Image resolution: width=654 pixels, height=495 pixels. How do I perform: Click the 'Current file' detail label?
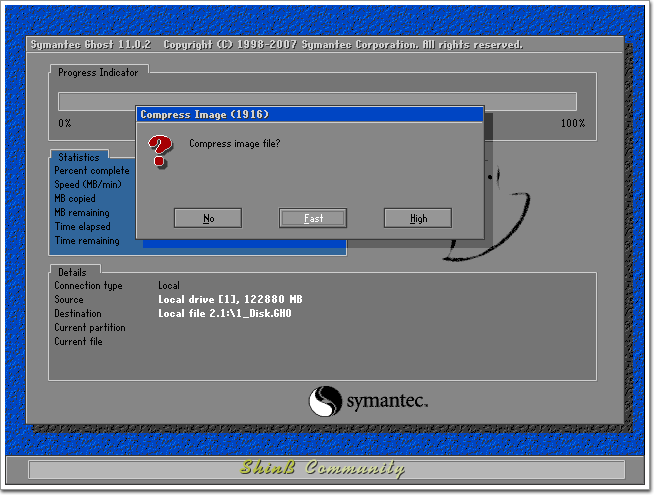[78, 342]
